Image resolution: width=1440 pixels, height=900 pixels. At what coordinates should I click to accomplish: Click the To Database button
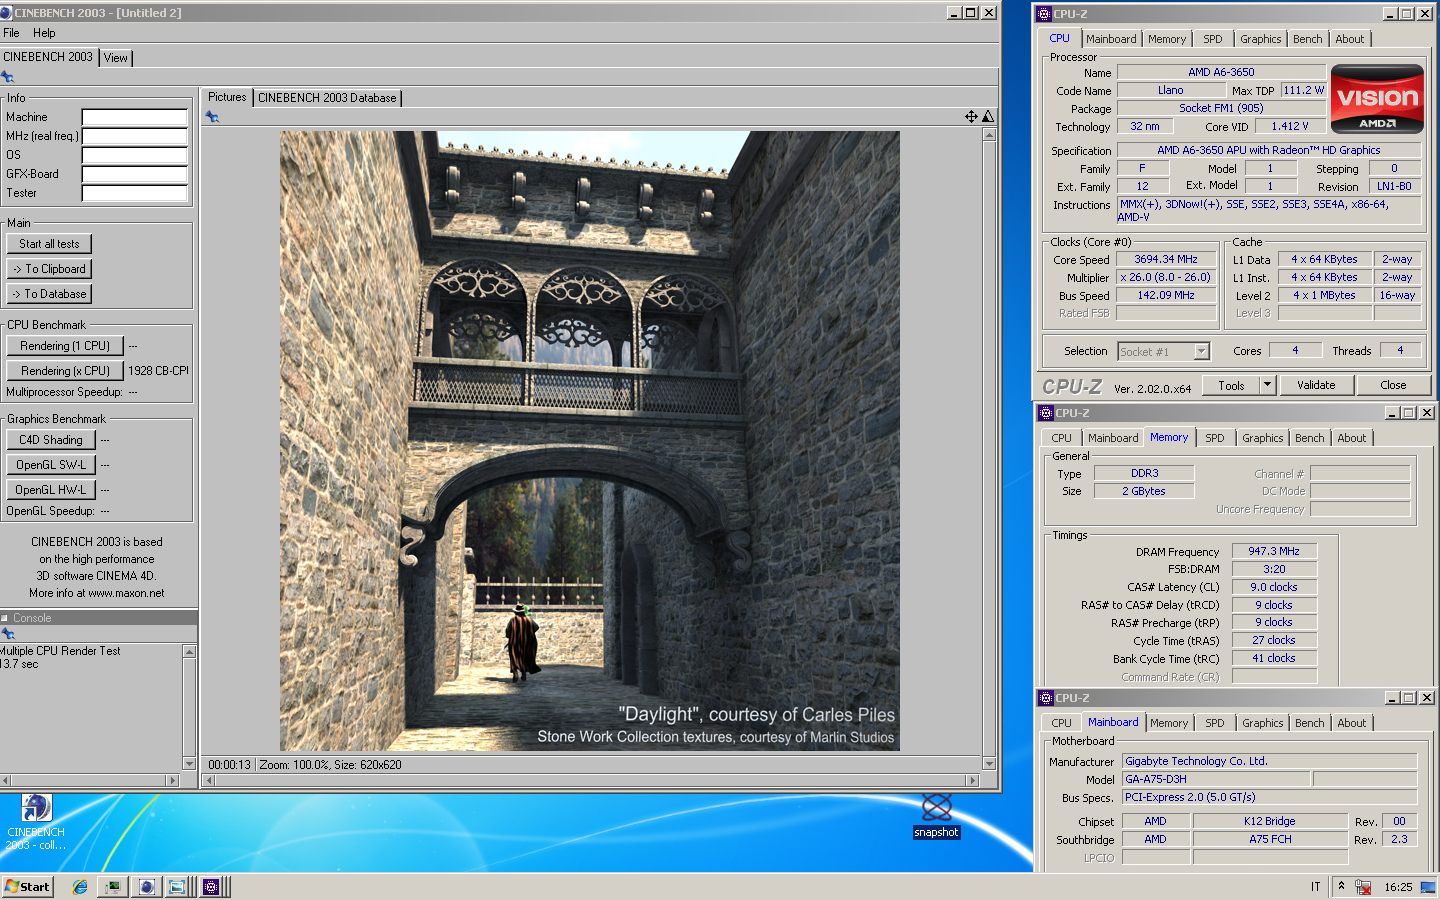49,294
